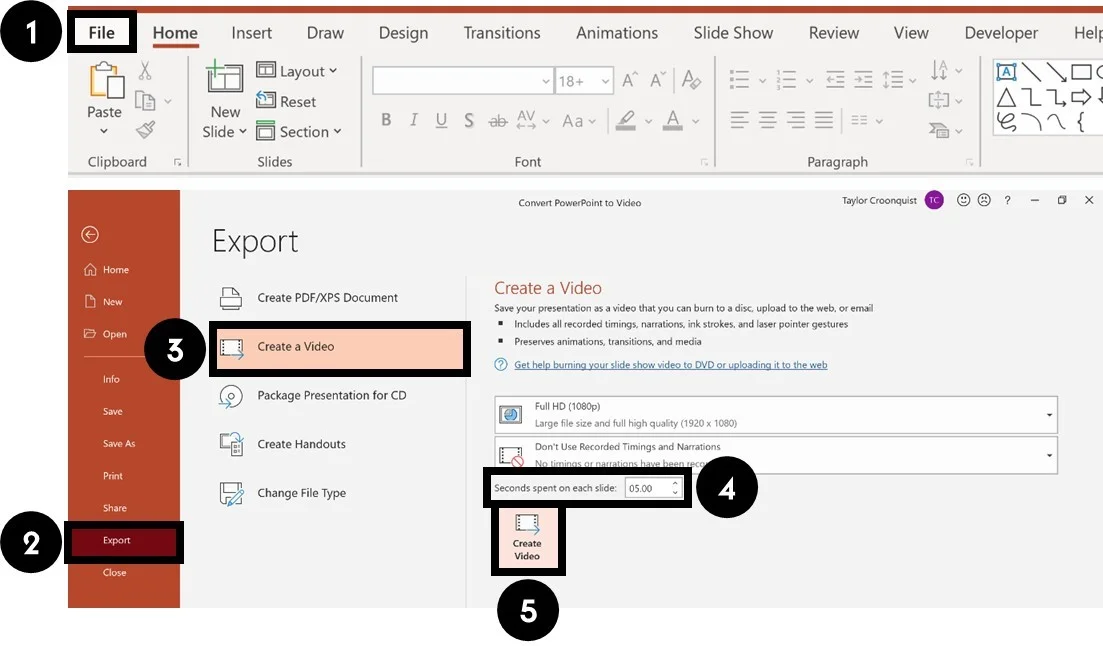Select the Triangle shape
Image resolution: width=1103 pixels, height=646 pixels.
1006,97
